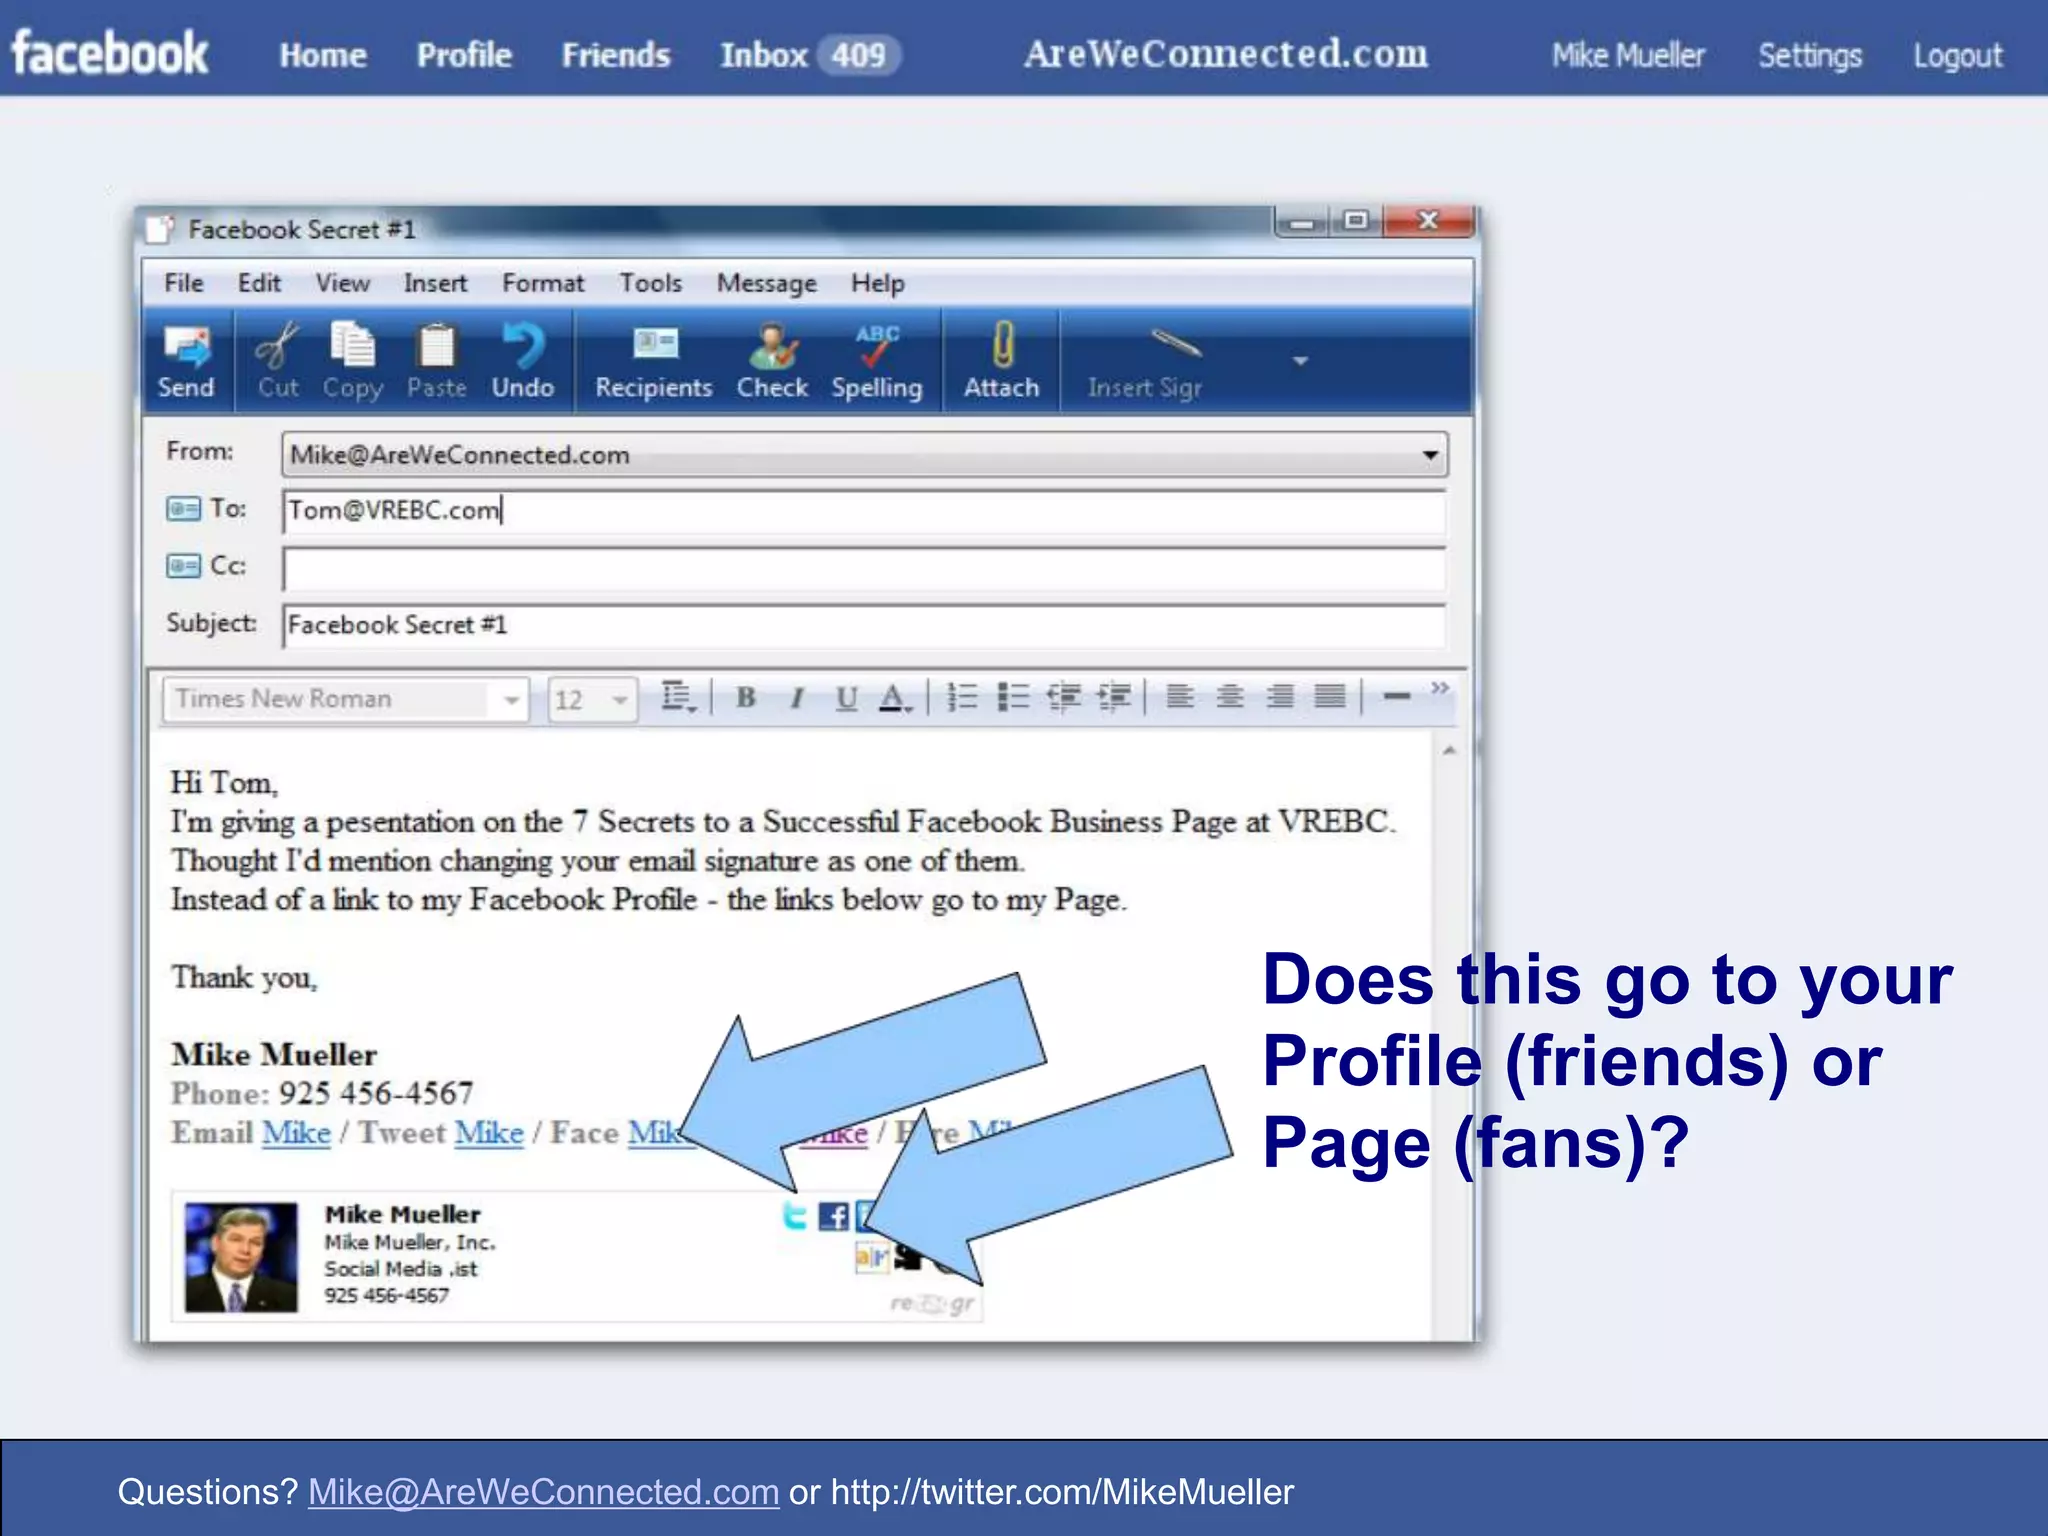Open the Help menu
The image size is (2048, 1536).
point(878,283)
